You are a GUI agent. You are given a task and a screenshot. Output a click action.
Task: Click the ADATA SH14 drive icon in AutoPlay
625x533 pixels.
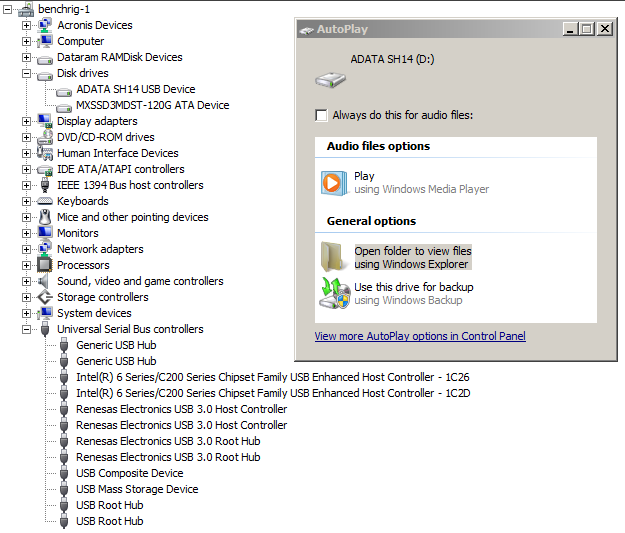point(330,78)
